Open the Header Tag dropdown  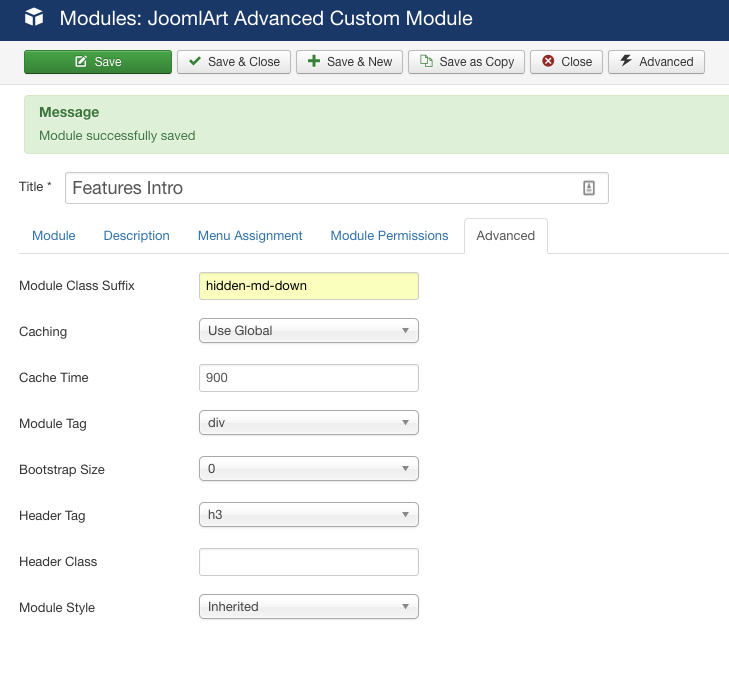(x=308, y=515)
